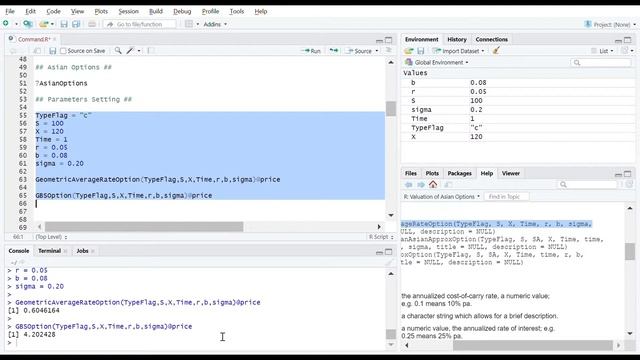Open the Global Environment dropdown
Viewport: 640px width, 360px height.
(437, 62)
